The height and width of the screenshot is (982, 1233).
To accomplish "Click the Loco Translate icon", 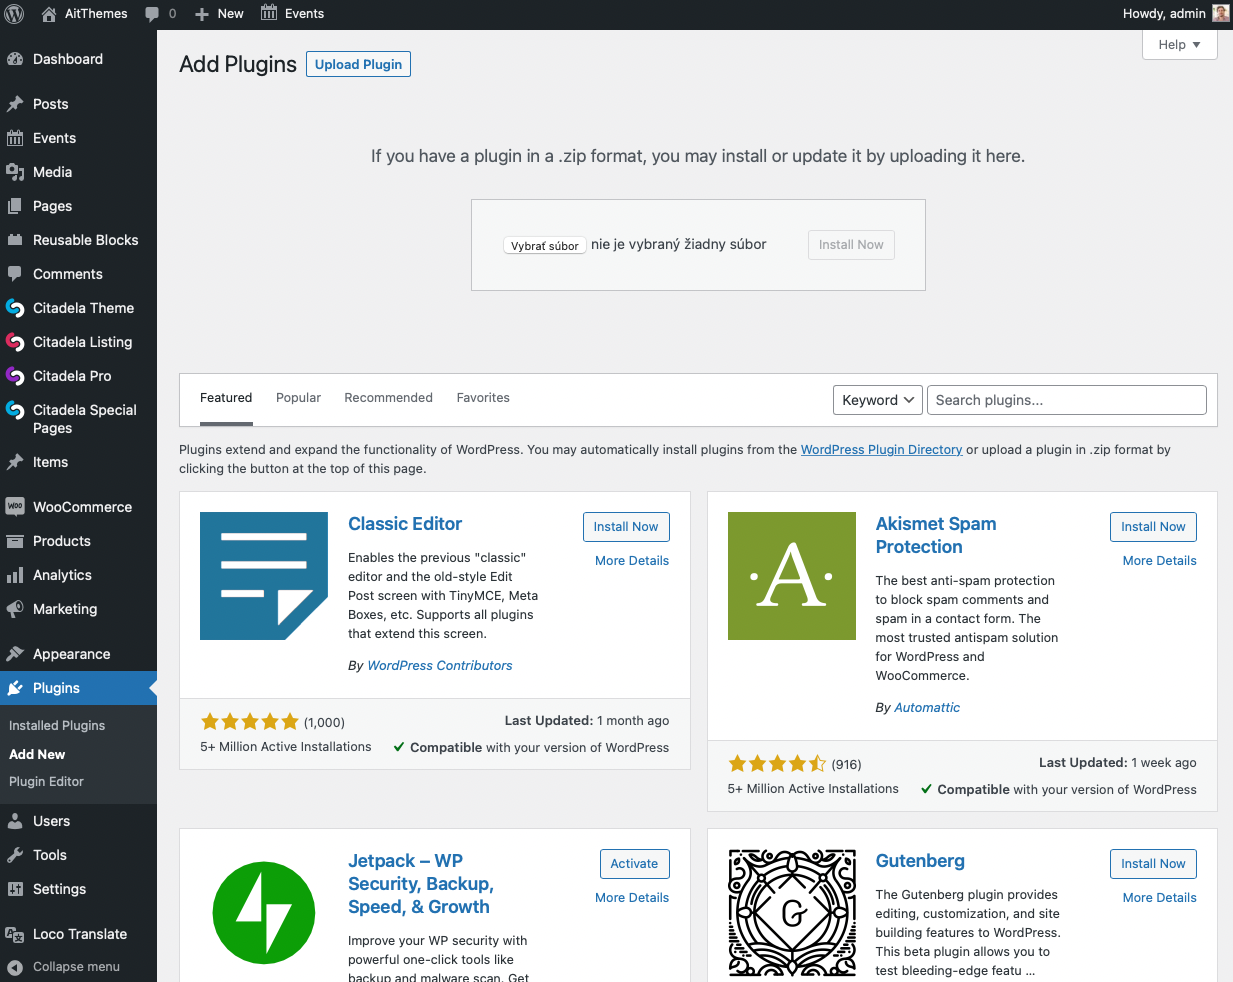I will click(15, 934).
